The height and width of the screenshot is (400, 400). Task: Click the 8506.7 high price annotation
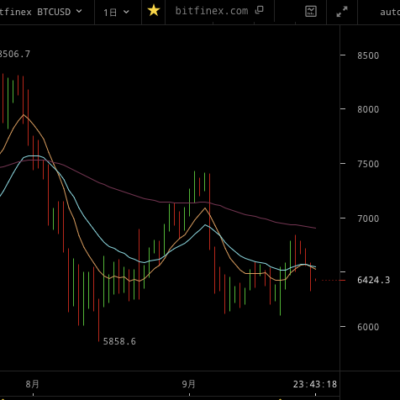[x=15, y=54]
